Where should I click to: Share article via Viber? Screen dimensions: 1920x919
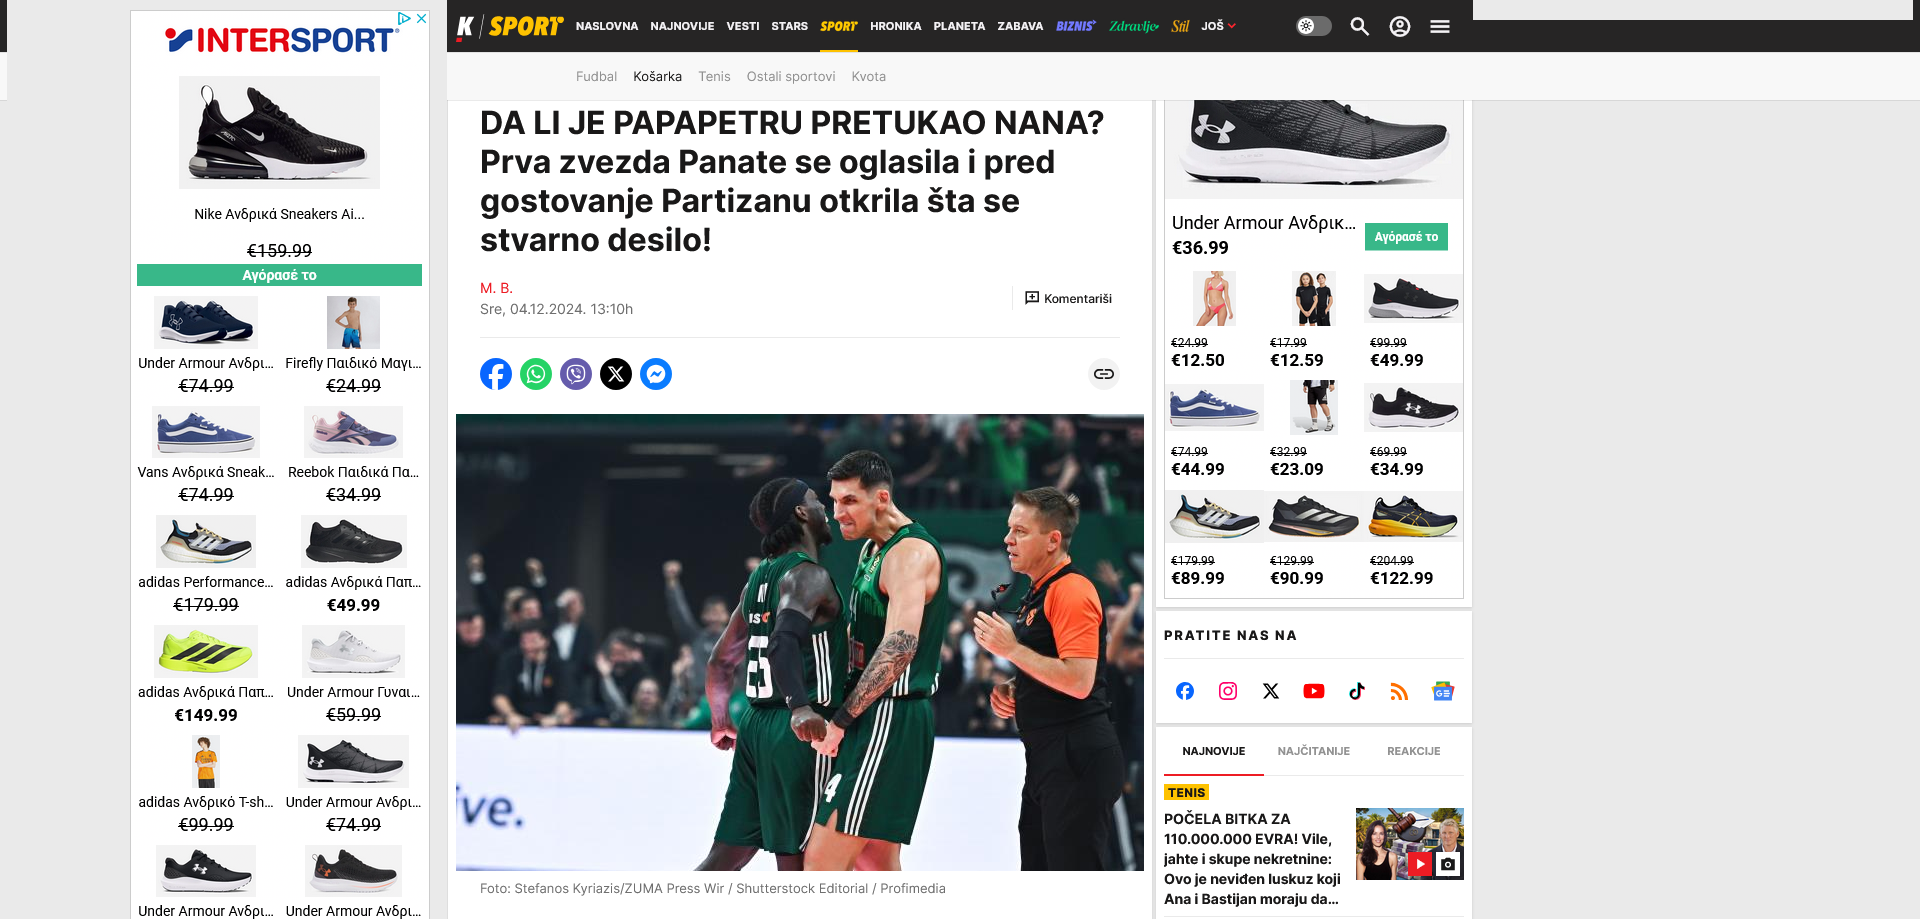click(x=576, y=374)
